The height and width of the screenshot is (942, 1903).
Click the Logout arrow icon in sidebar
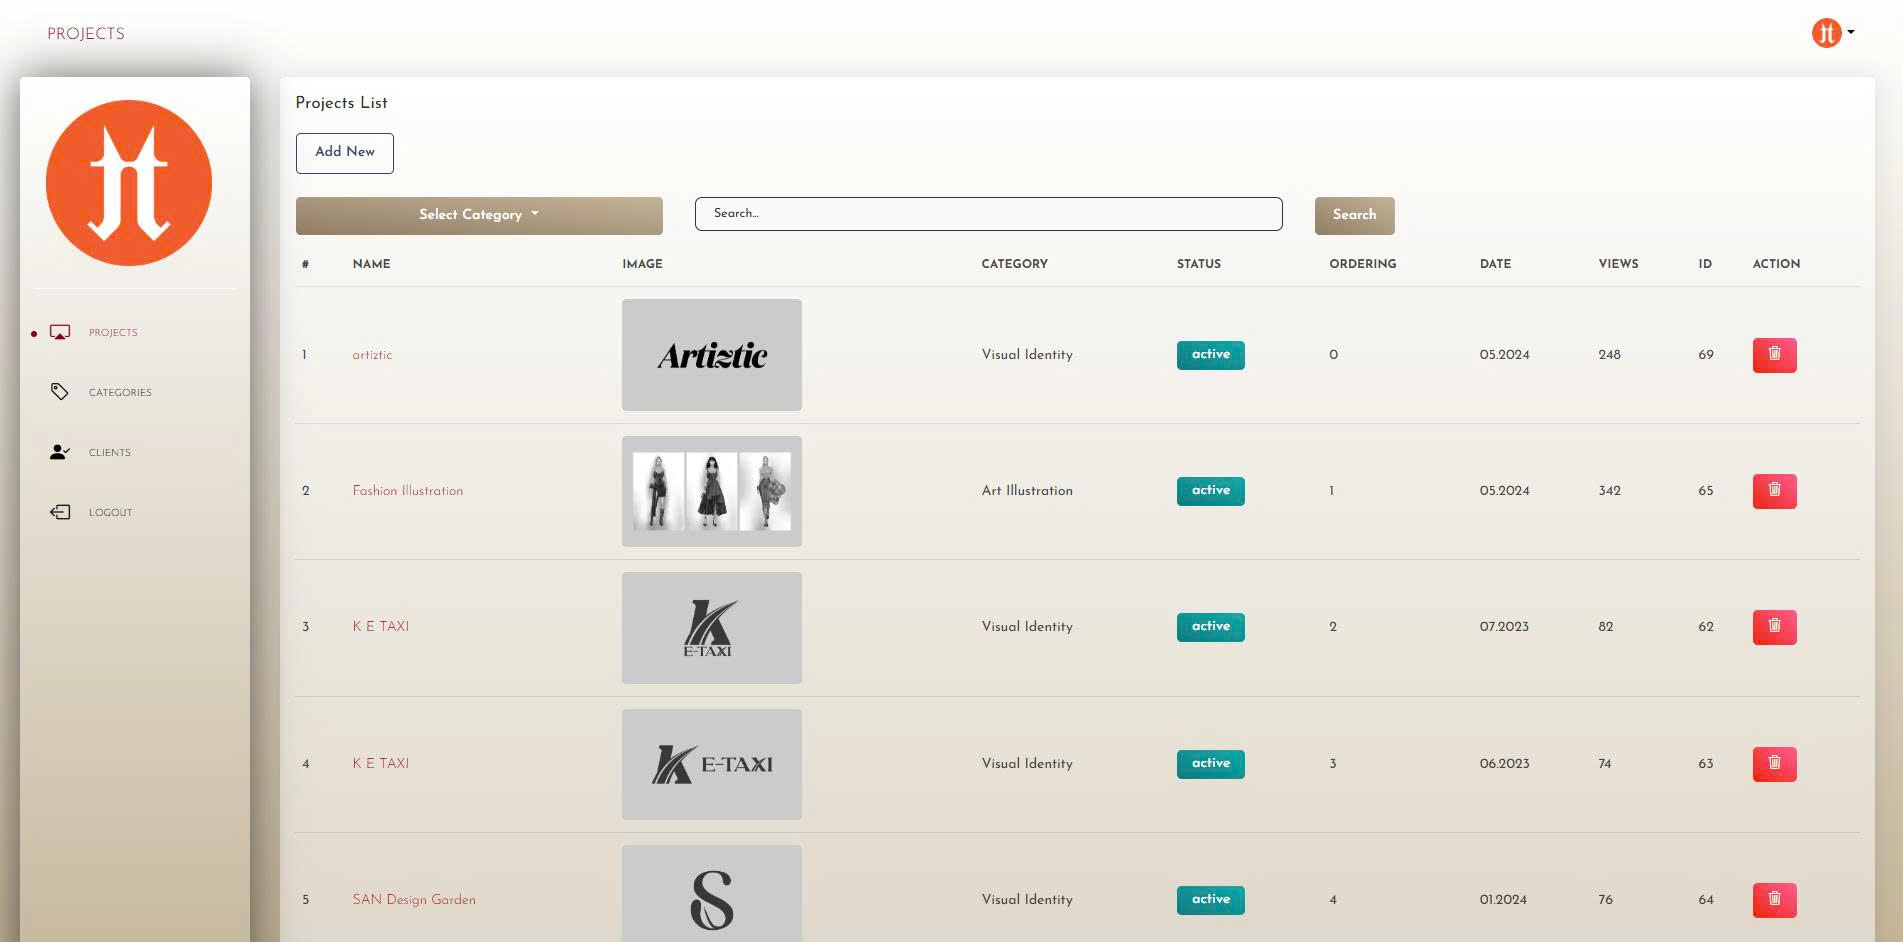(x=60, y=512)
